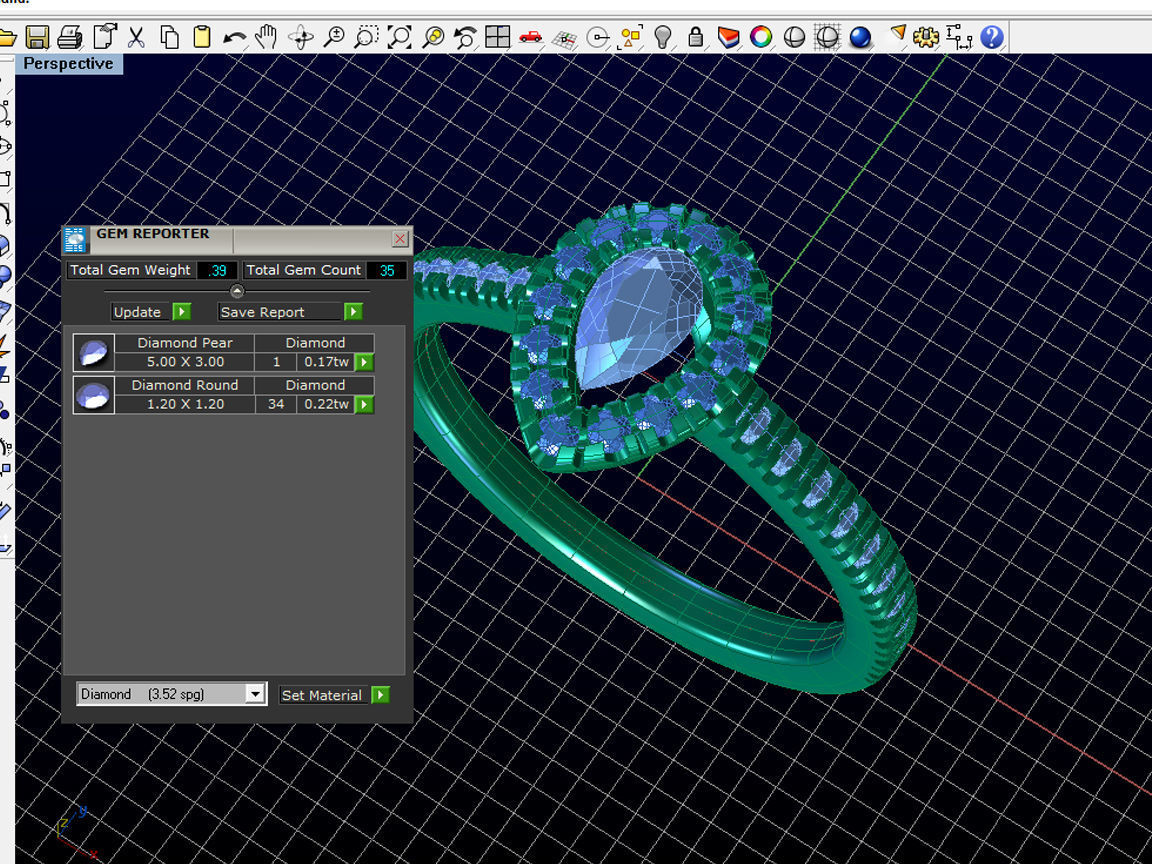
Task: Click the Select Objects shapes icon
Action: 631,37
